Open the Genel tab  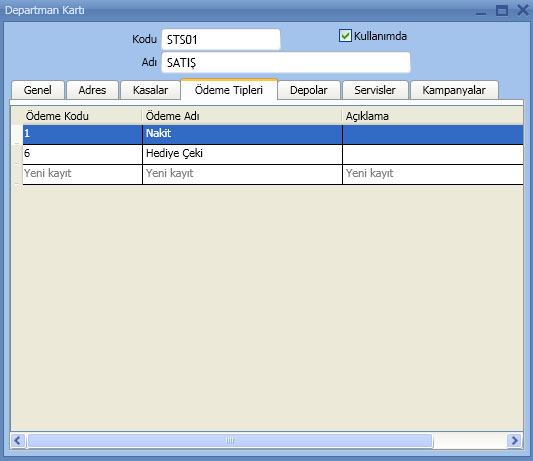(x=38, y=90)
